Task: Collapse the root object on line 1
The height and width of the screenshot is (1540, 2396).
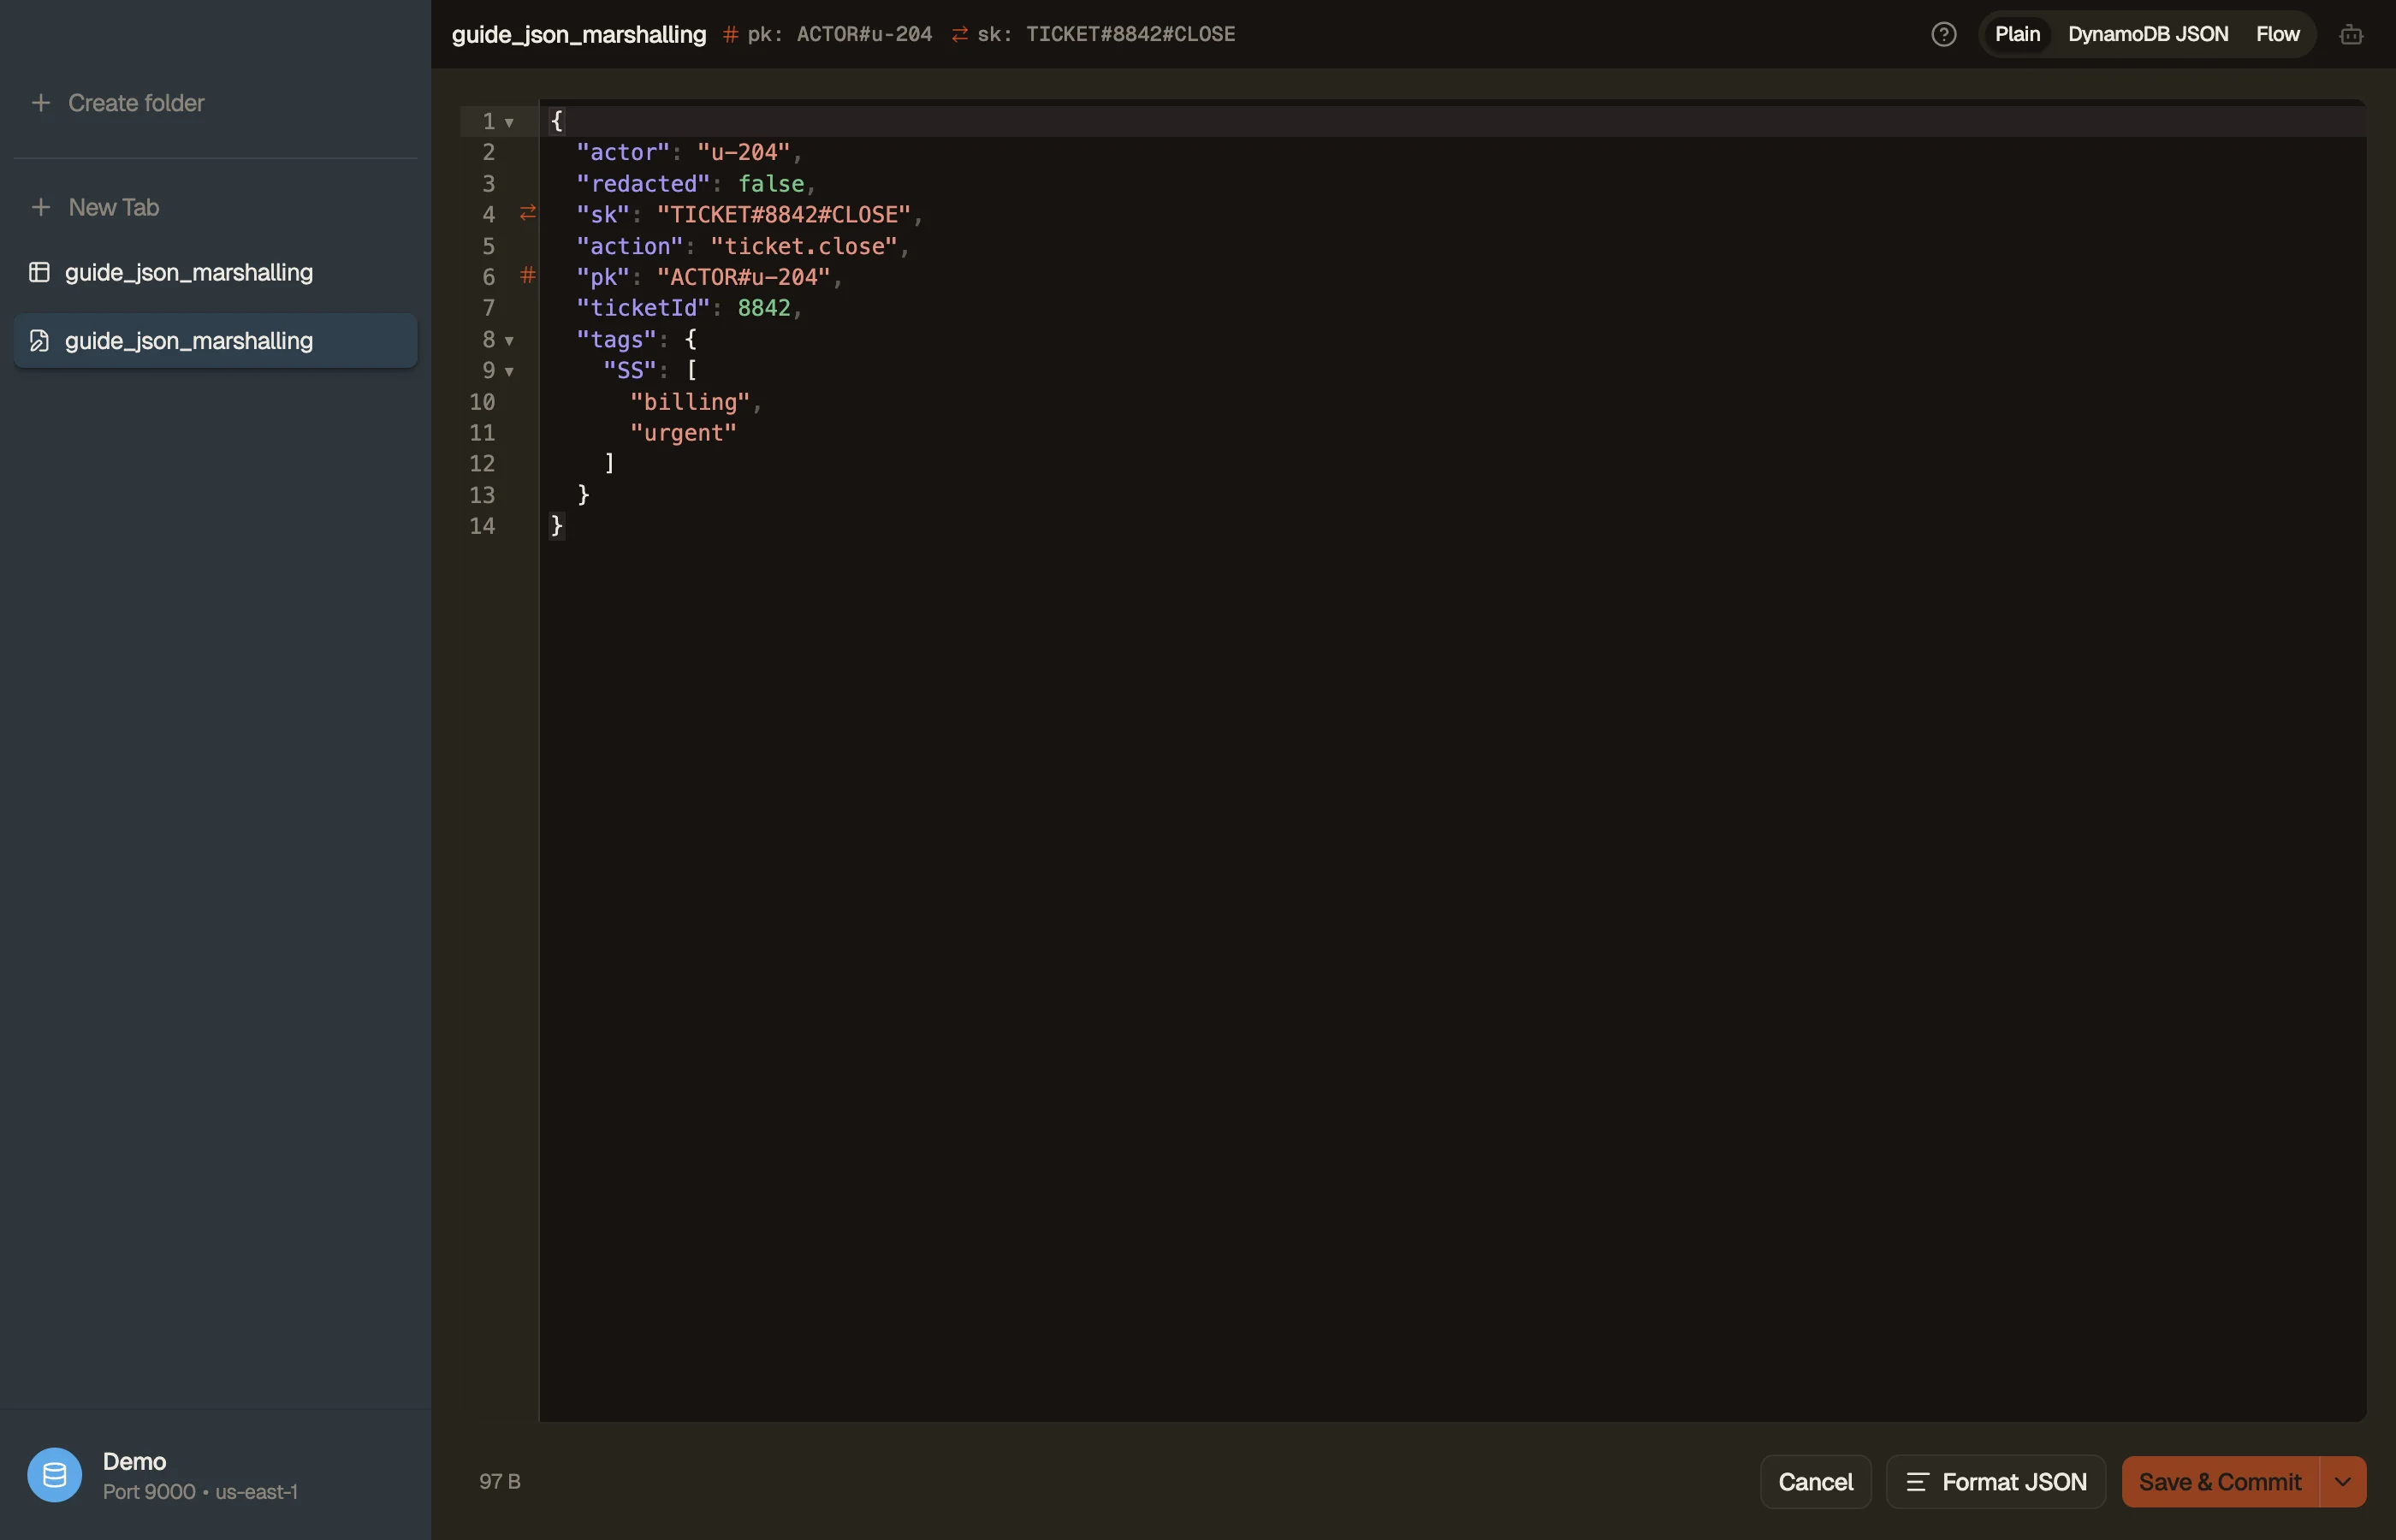Action: tap(509, 122)
